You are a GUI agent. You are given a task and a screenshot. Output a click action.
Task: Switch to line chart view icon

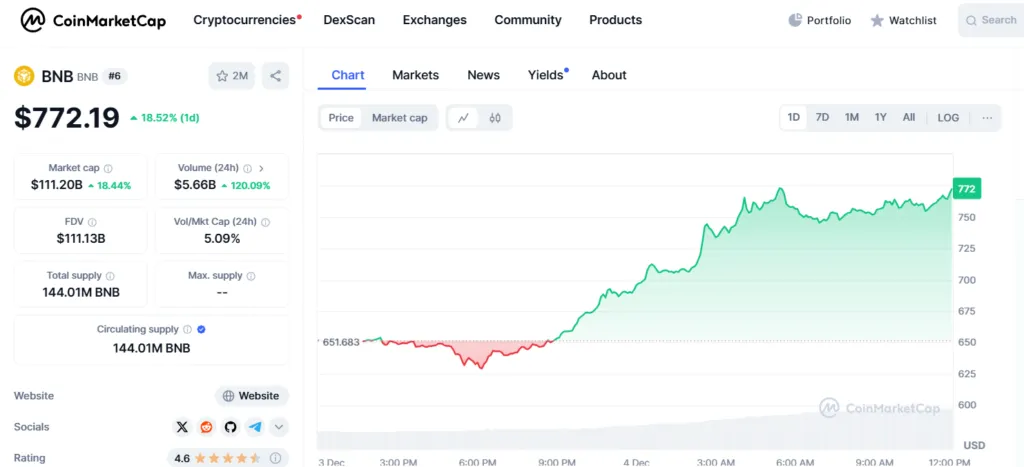tap(464, 118)
